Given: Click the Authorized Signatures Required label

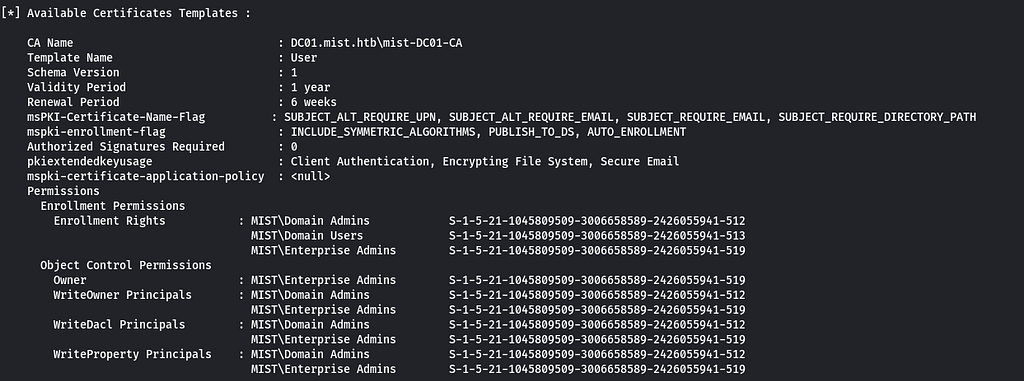Looking at the screenshot, I should pyautogui.click(x=126, y=146).
